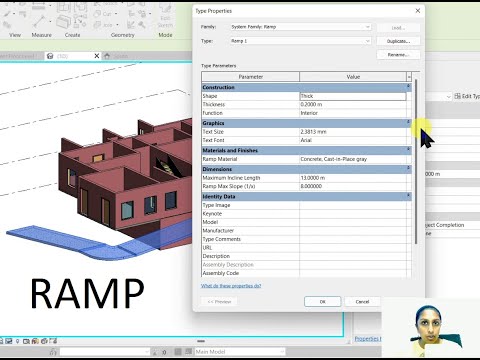Click the Cut geometry icon
This screenshot has height=360, width=480.
point(97,14)
